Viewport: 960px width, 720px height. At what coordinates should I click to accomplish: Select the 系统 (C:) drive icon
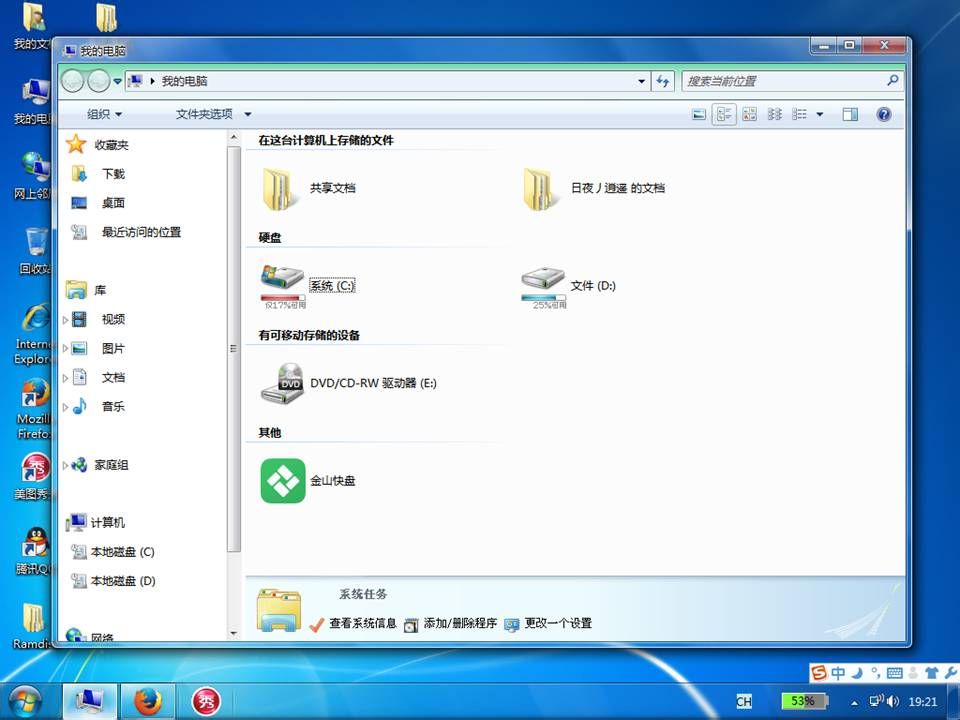[x=282, y=277]
